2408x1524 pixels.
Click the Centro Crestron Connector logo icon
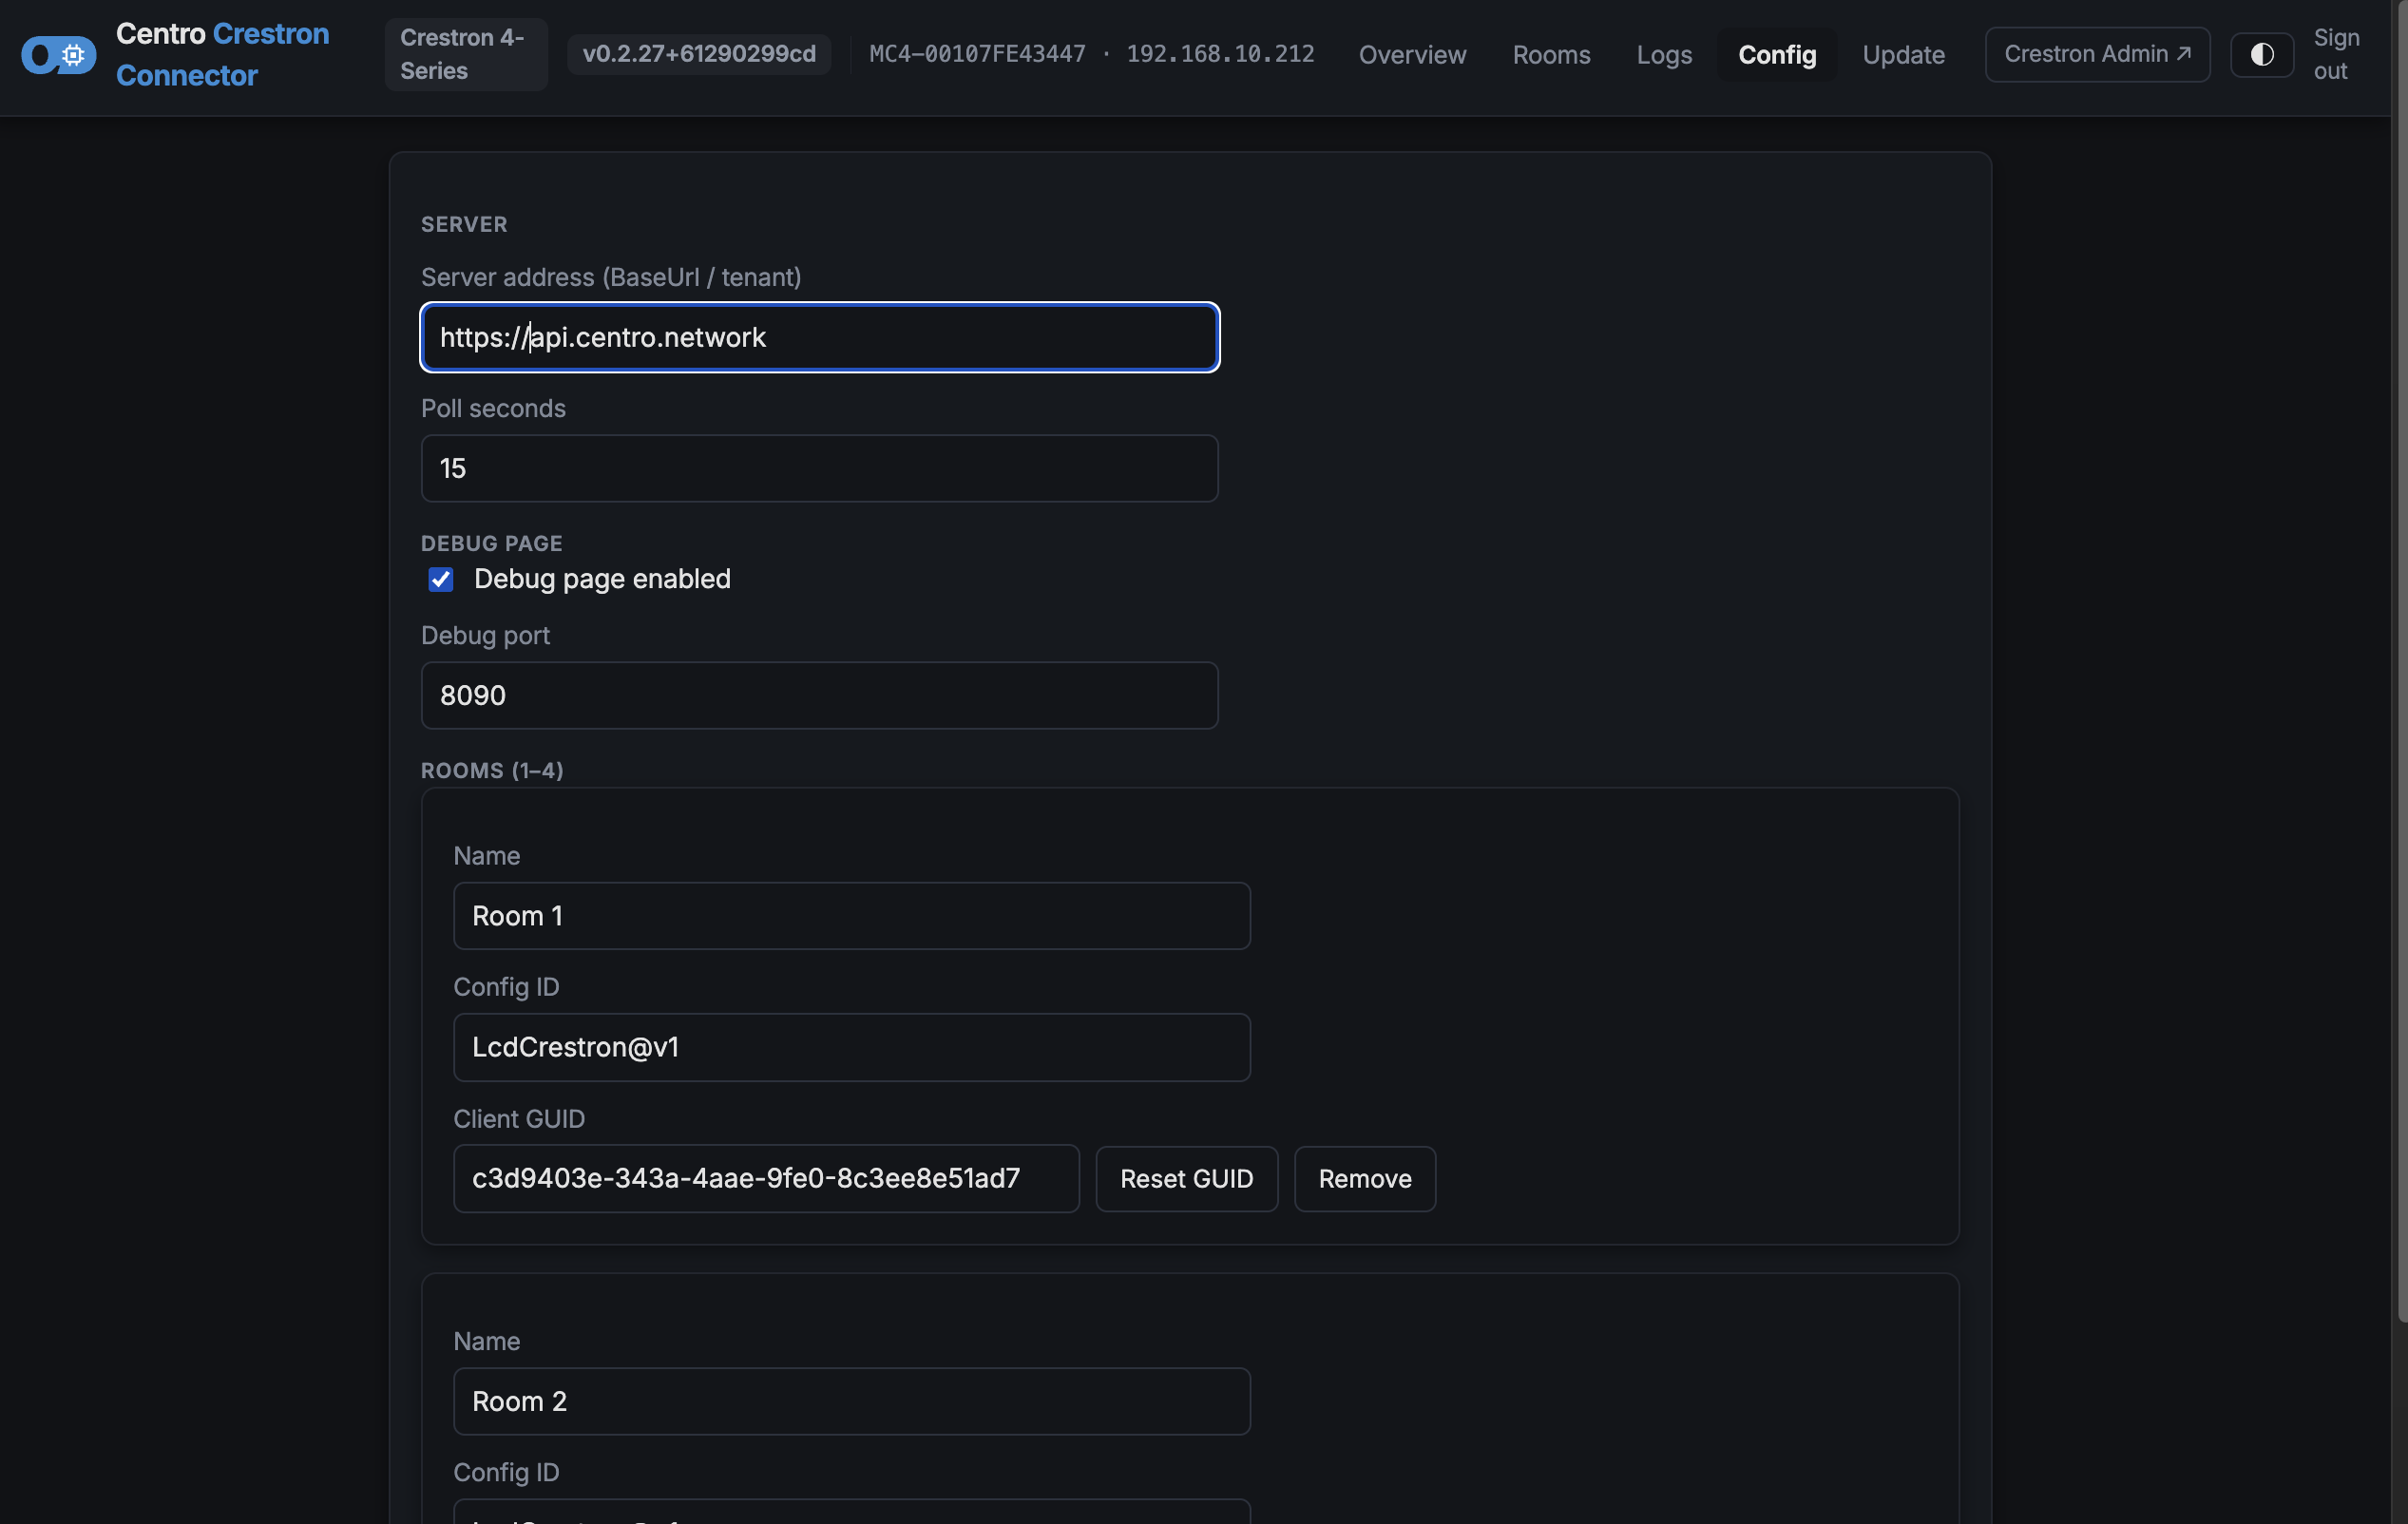pyautogui.click(x=58, y=55)
